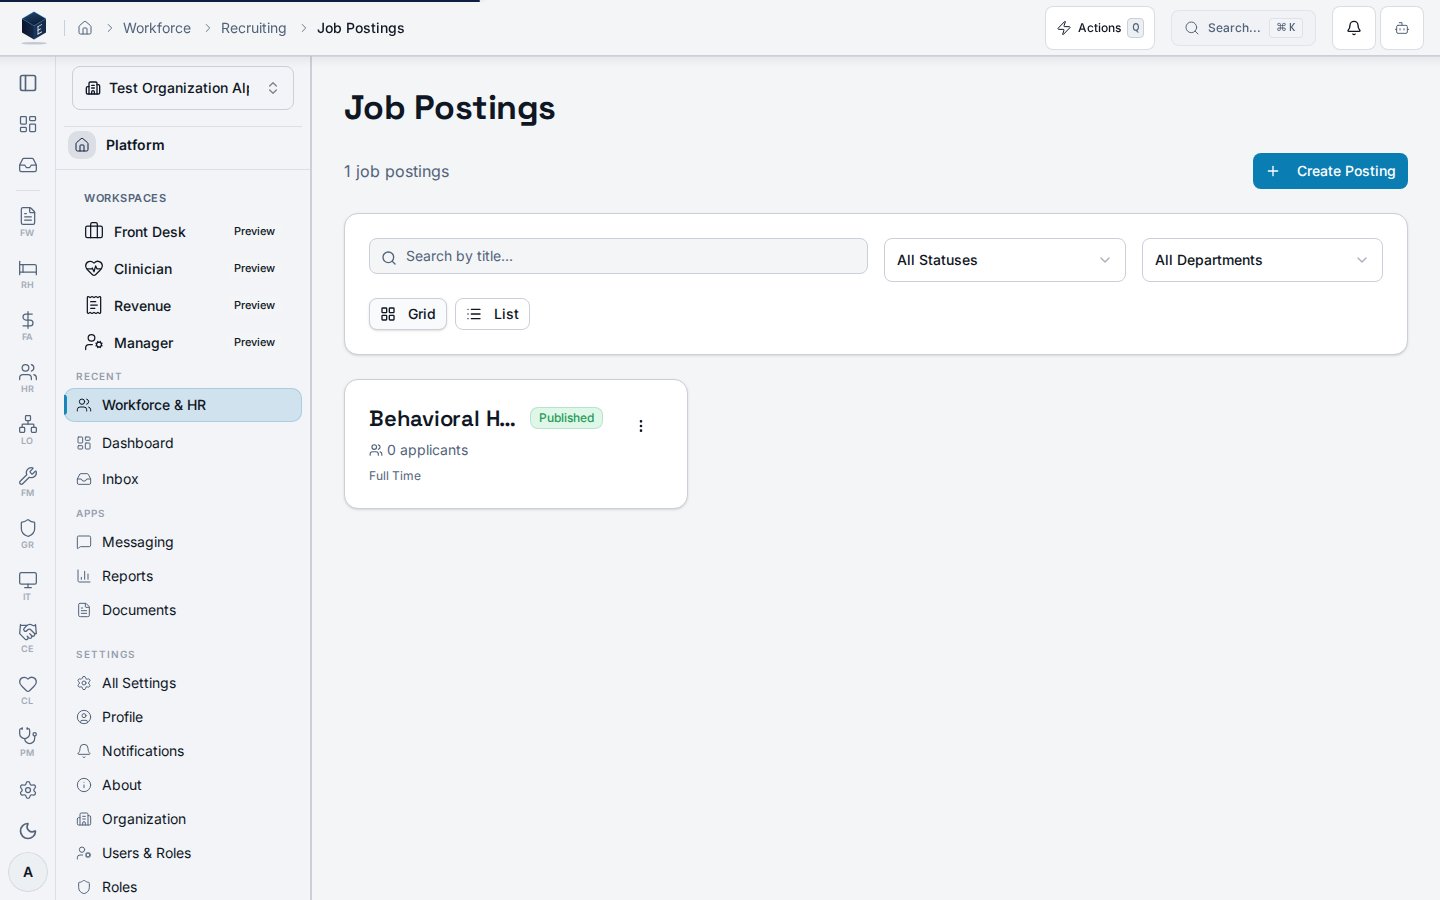Open the LO org-chart rail icon
1440x900 pixels.
pyautogui.click(x=28, y=429)
